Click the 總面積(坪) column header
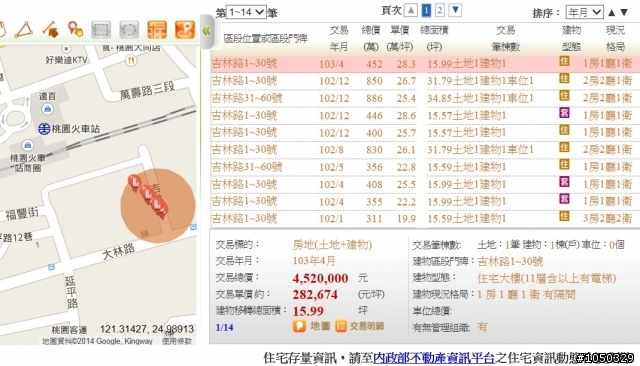Screen dimensions: 640x366 [x=434, y=38]
